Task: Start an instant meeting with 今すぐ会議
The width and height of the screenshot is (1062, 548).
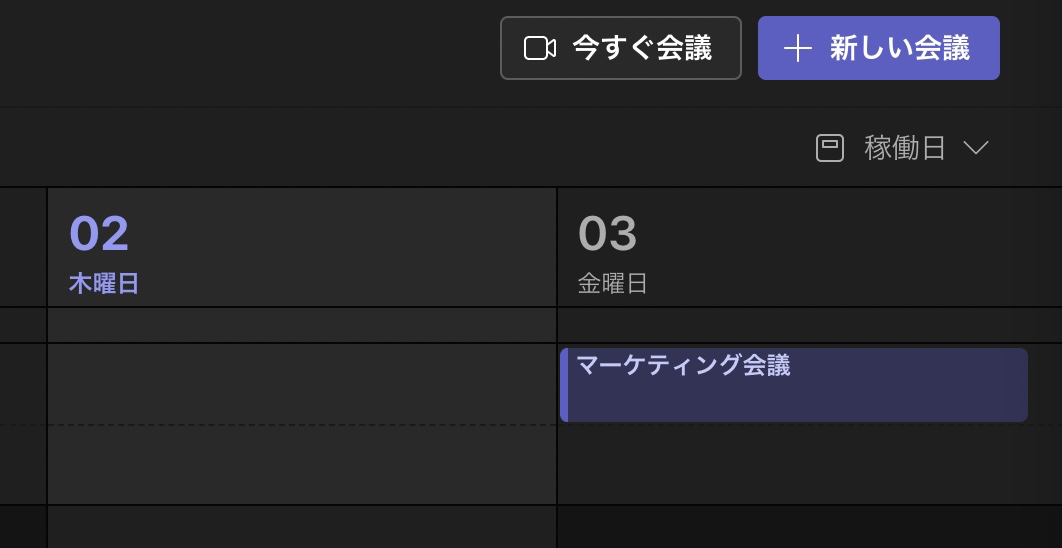Action: (x=620, y=48)
